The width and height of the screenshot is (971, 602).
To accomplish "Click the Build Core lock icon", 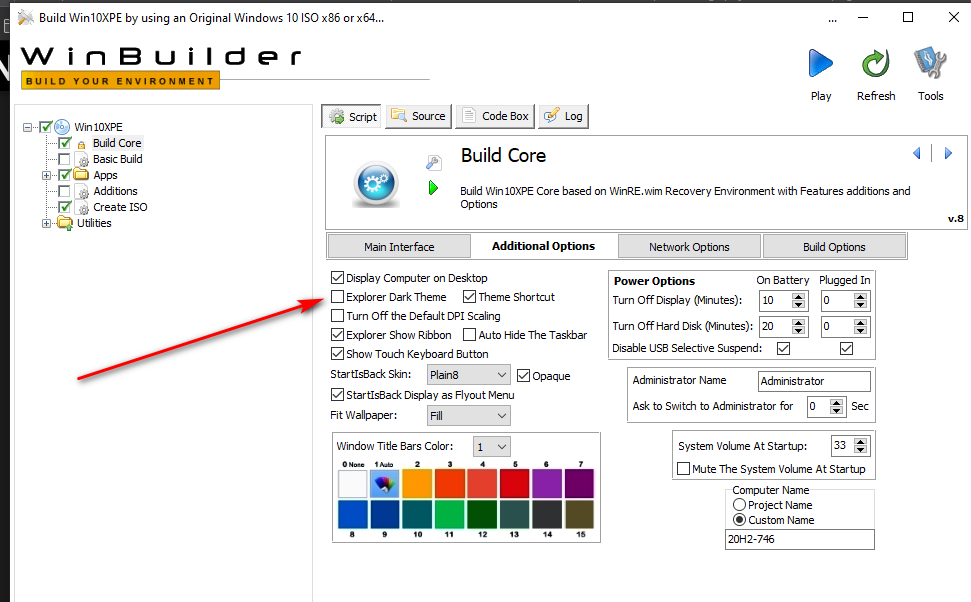I will (81, 144).
